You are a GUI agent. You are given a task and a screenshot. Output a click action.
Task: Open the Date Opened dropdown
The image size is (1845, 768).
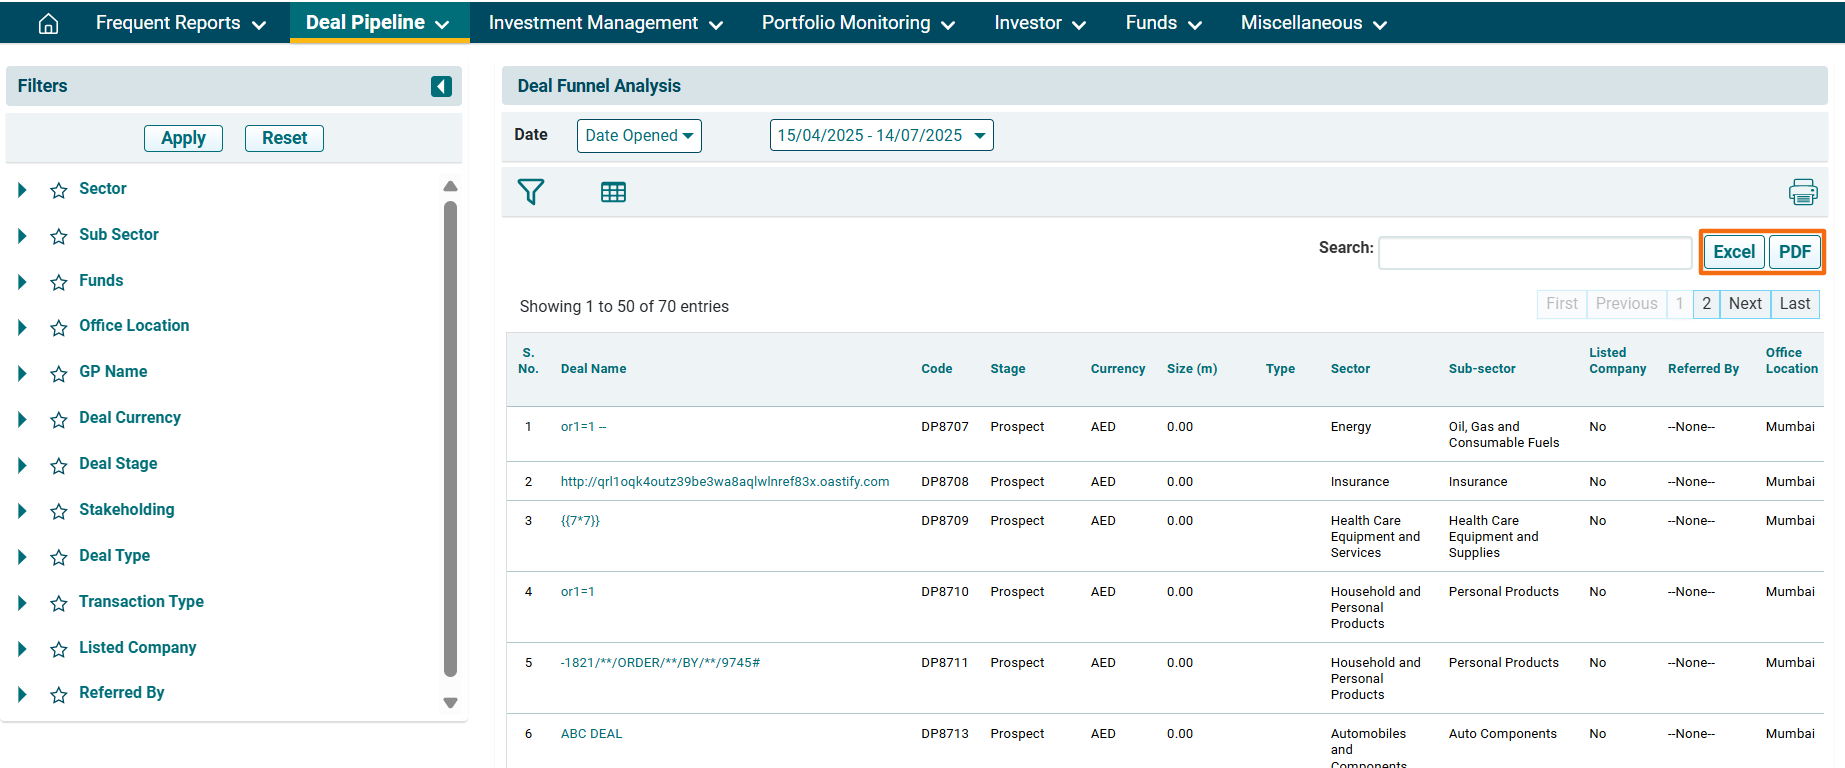pyautogui.click(x=639, y=136)
